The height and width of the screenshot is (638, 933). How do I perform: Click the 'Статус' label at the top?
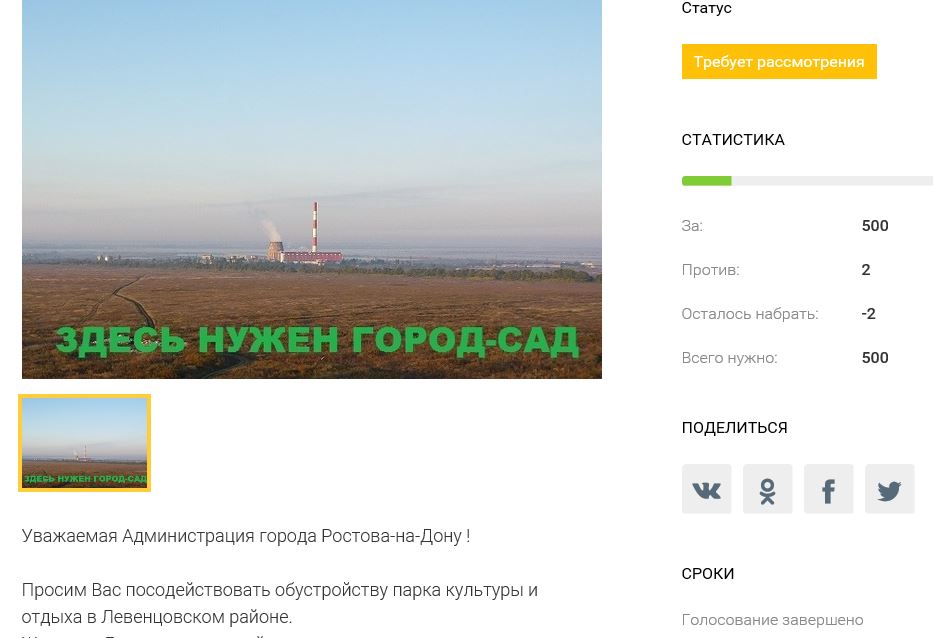point(706,8)
